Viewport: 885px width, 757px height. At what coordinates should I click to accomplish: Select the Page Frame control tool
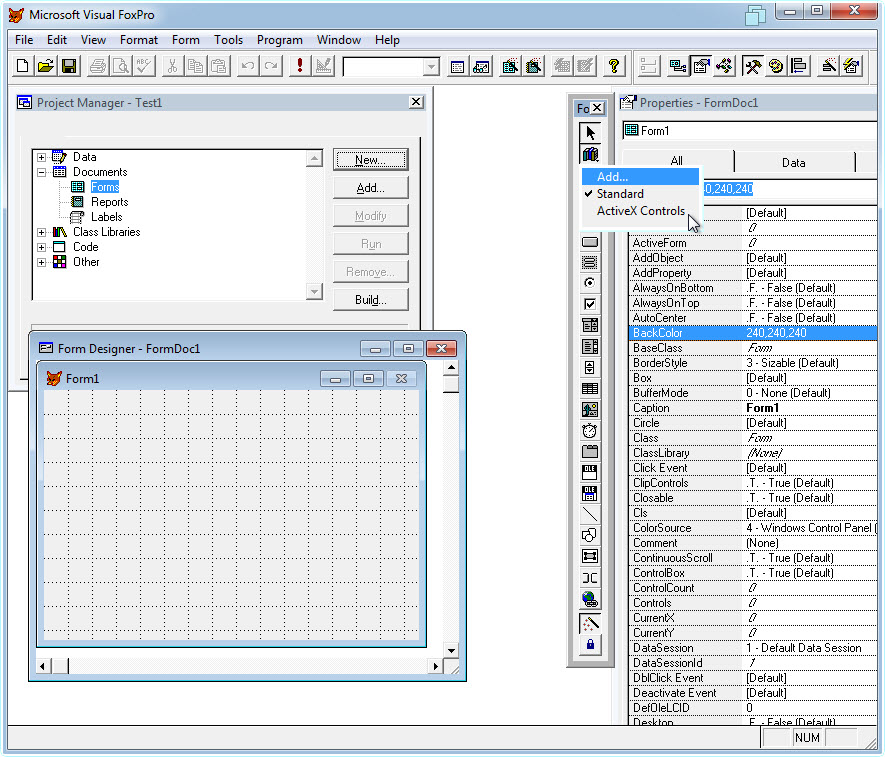tap(590, 452)
